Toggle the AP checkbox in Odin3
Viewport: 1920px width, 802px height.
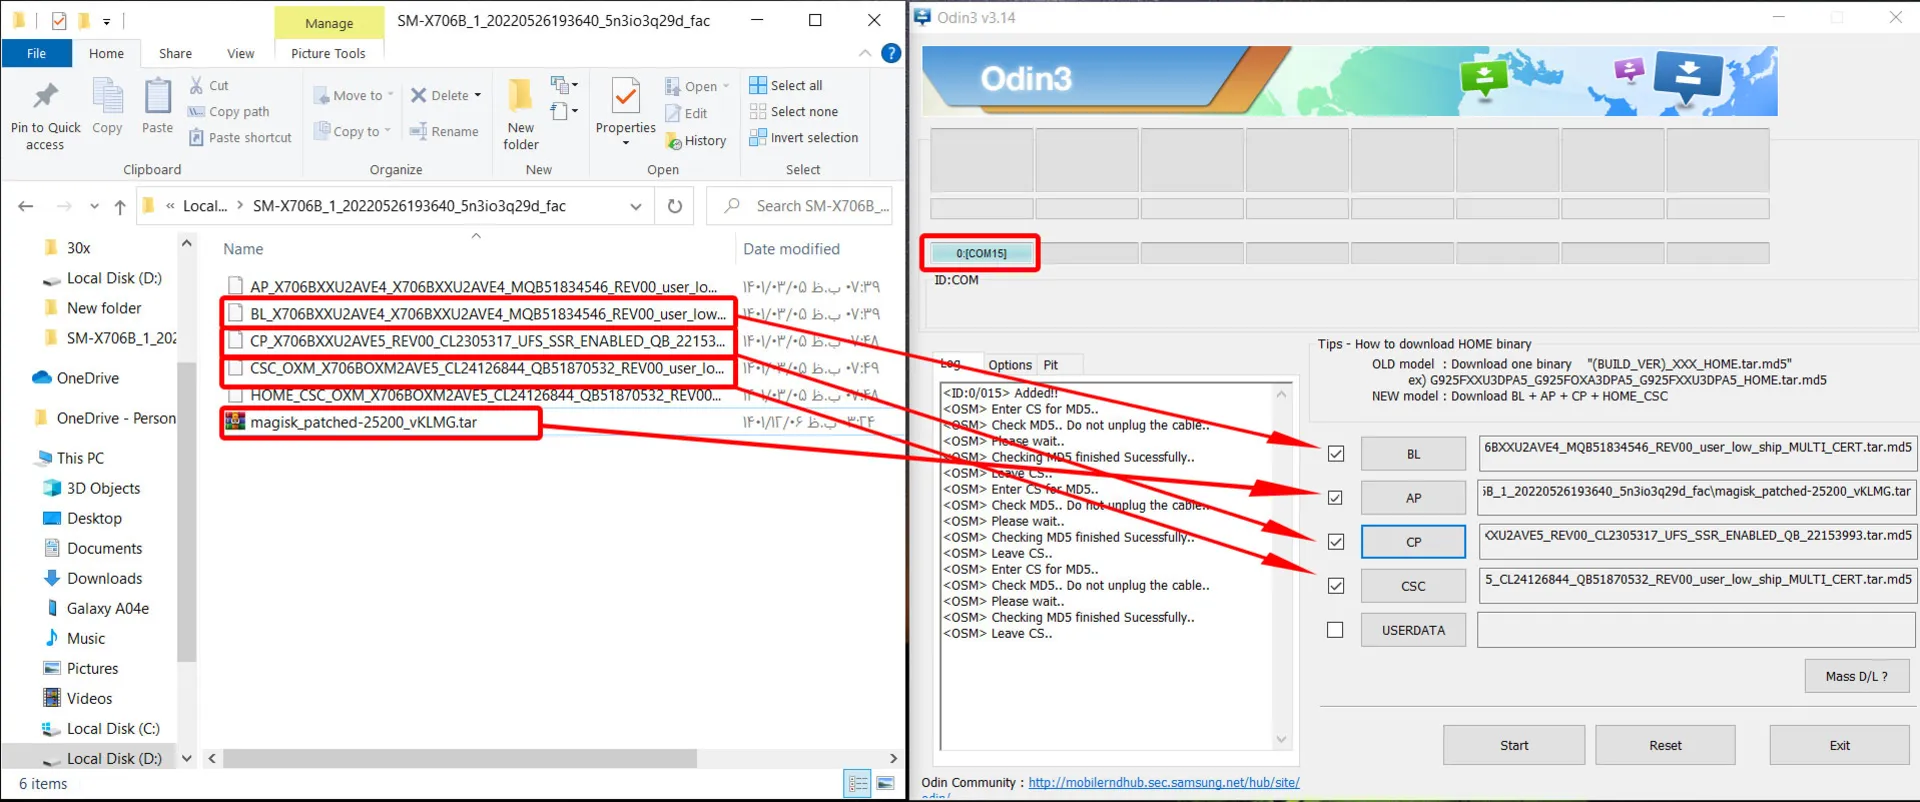click(1335, 498)
